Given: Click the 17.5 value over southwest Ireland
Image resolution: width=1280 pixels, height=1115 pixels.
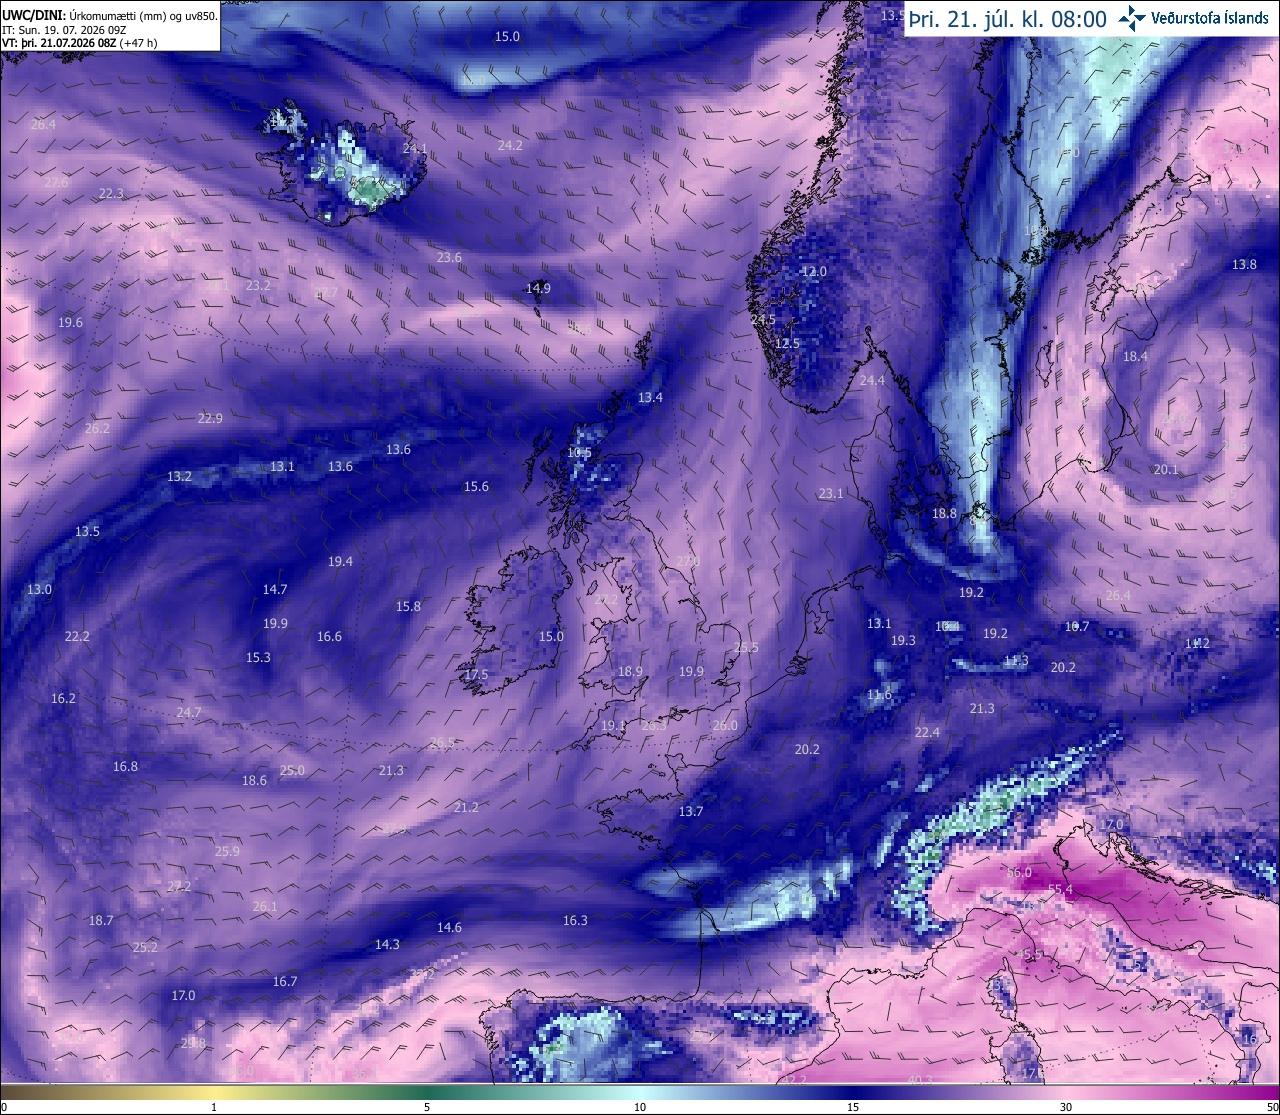Looking at the screenshot, I should 476,675.
